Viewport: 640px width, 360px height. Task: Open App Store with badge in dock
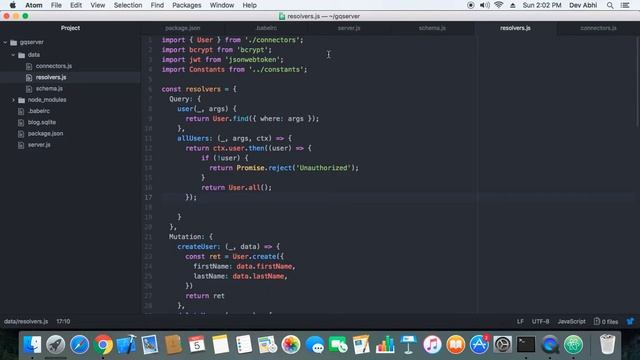[x=479, y=344]
